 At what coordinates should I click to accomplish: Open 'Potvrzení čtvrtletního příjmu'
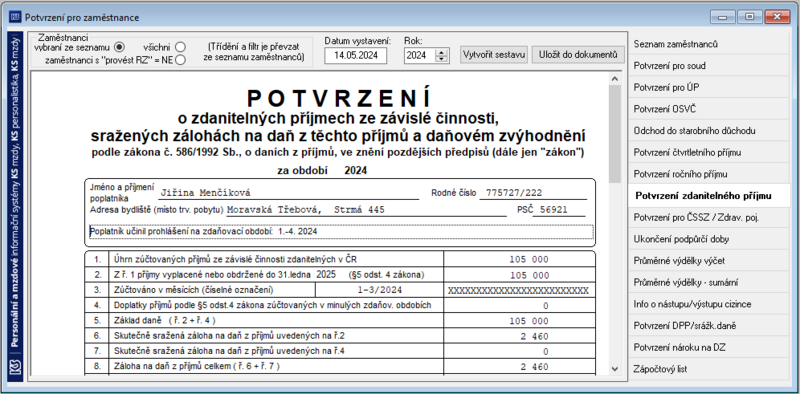click(709, 153)
